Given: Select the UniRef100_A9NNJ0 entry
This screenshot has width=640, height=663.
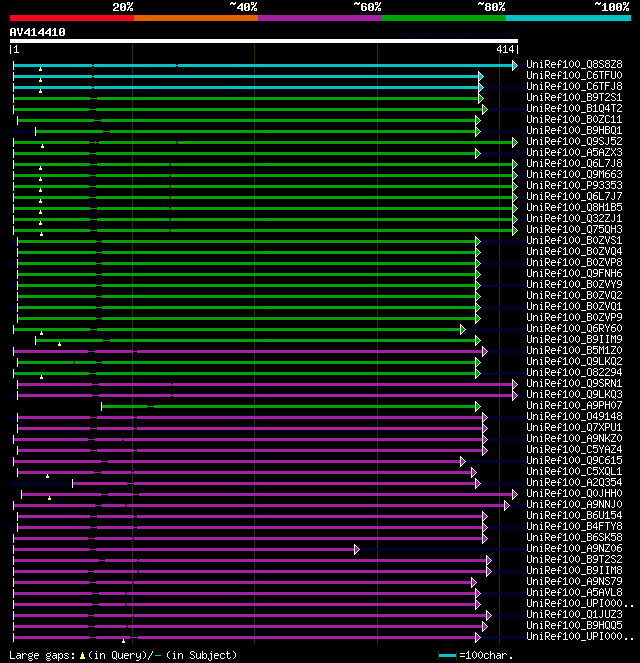Looking at the screenshot, I should pyautogui.click(x=574, y=504).
